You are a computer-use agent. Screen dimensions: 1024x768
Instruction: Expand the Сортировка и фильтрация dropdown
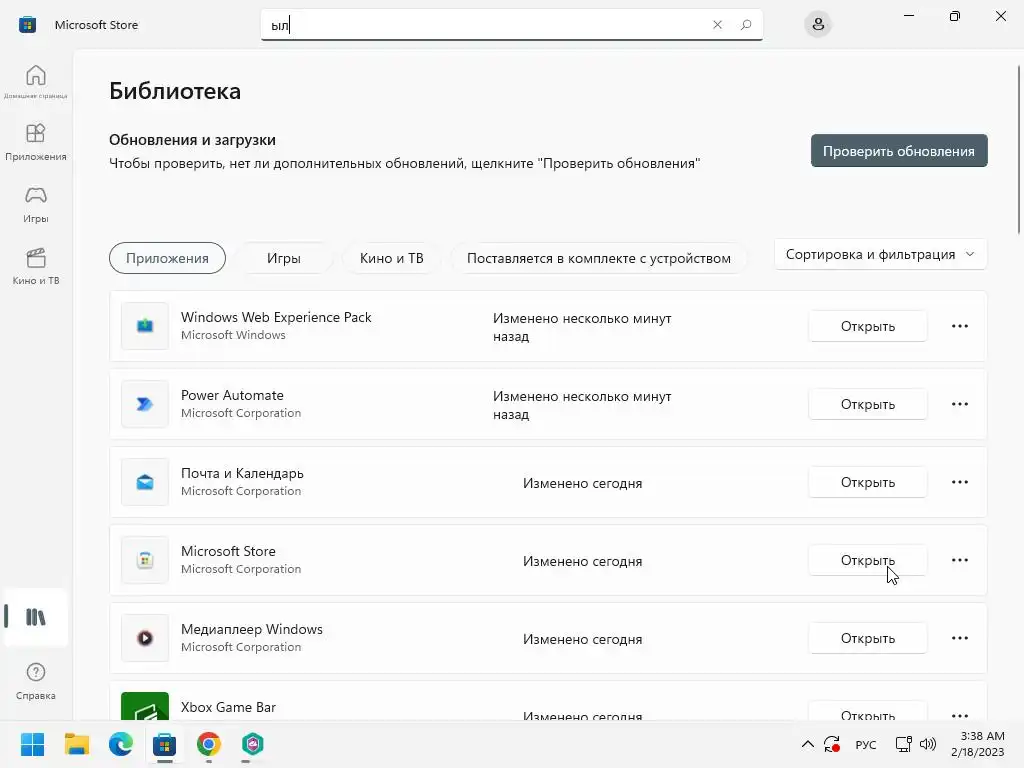click(880, 255)
